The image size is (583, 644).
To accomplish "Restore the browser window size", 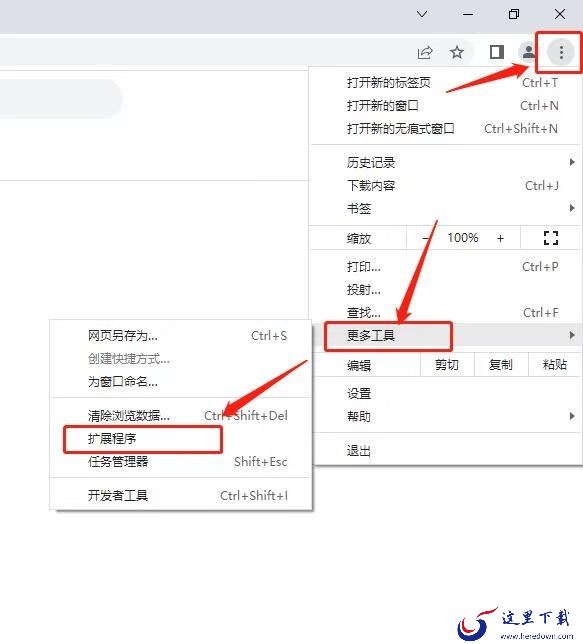I will [514, 14].
